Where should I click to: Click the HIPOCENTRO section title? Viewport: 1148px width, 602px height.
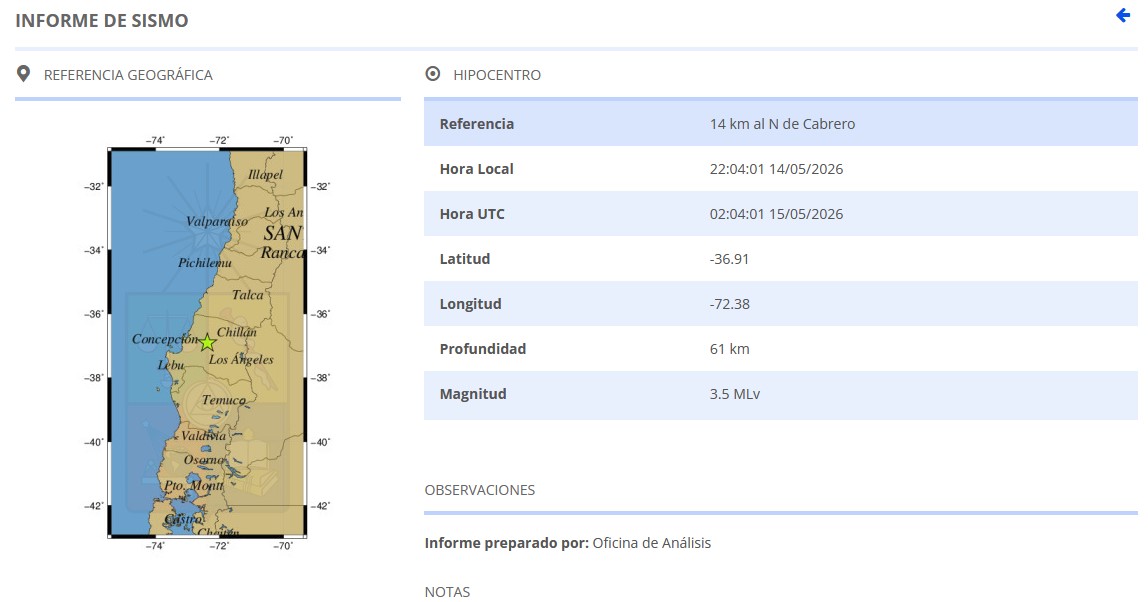[497, 75]
